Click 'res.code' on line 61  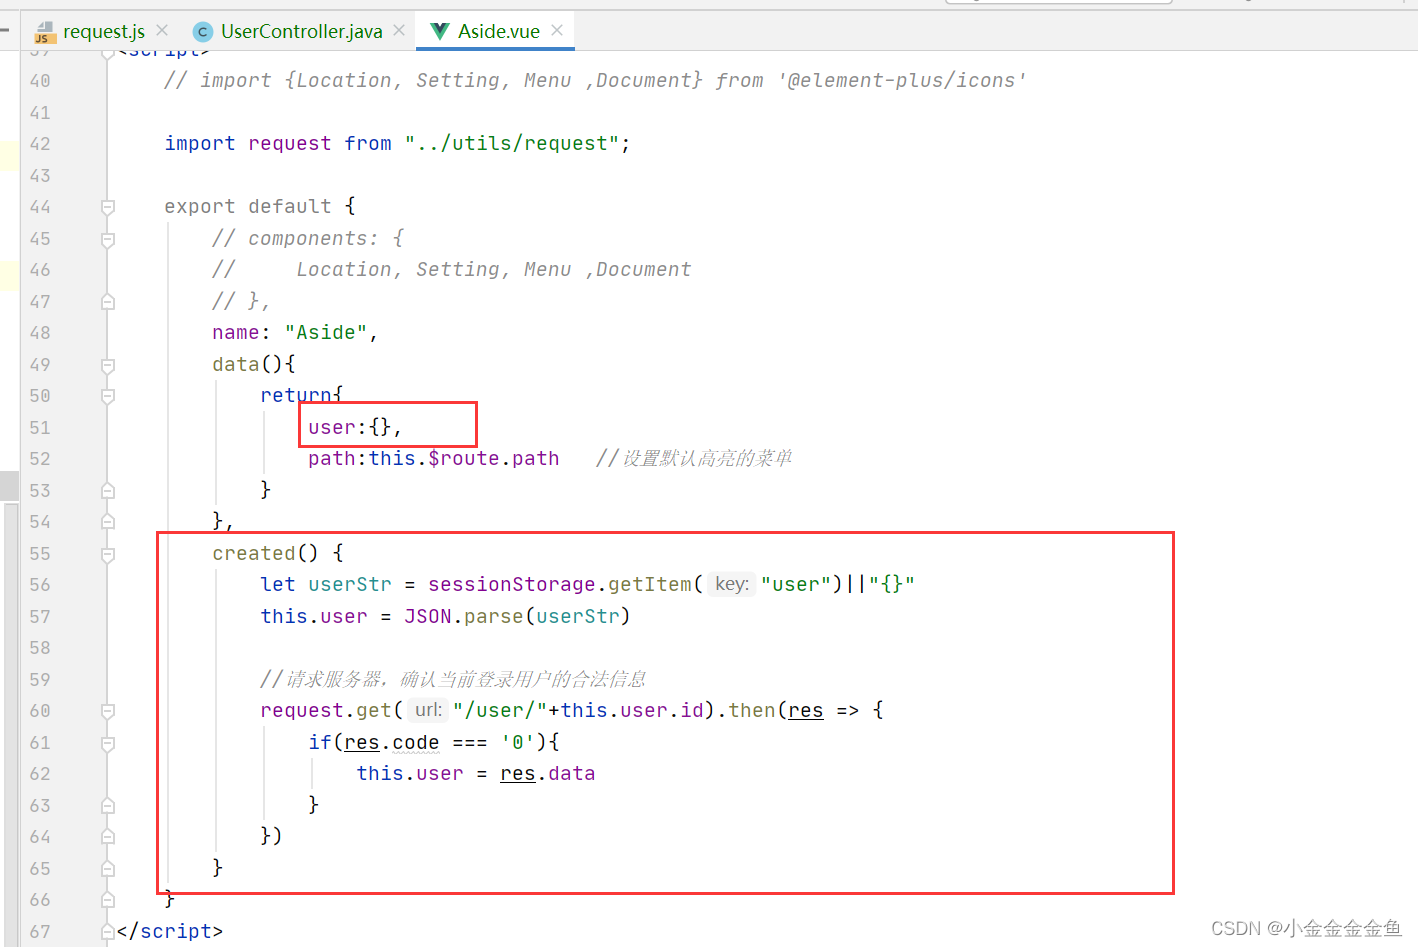point(392,743)
